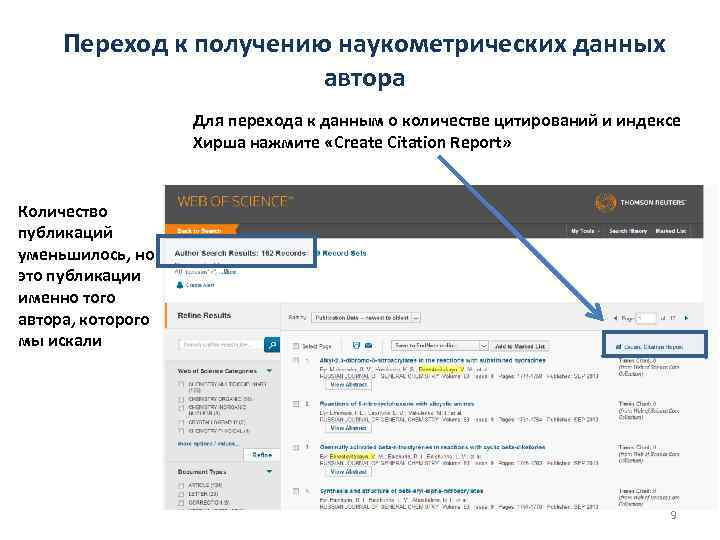Click the Back to Search tab
This screenshot has width=720, height=540.
(200, 230)
